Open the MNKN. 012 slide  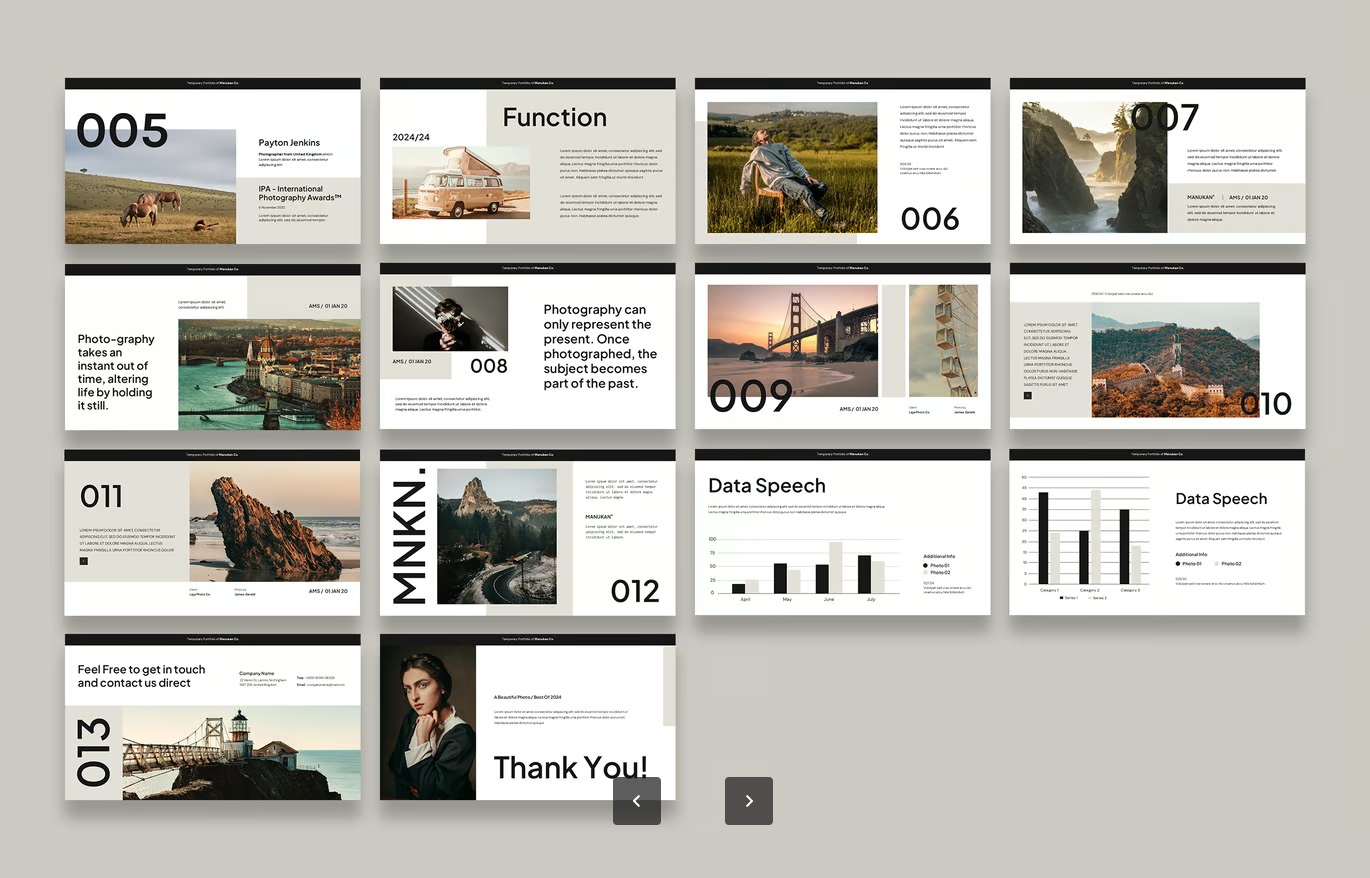click(527, 533)
